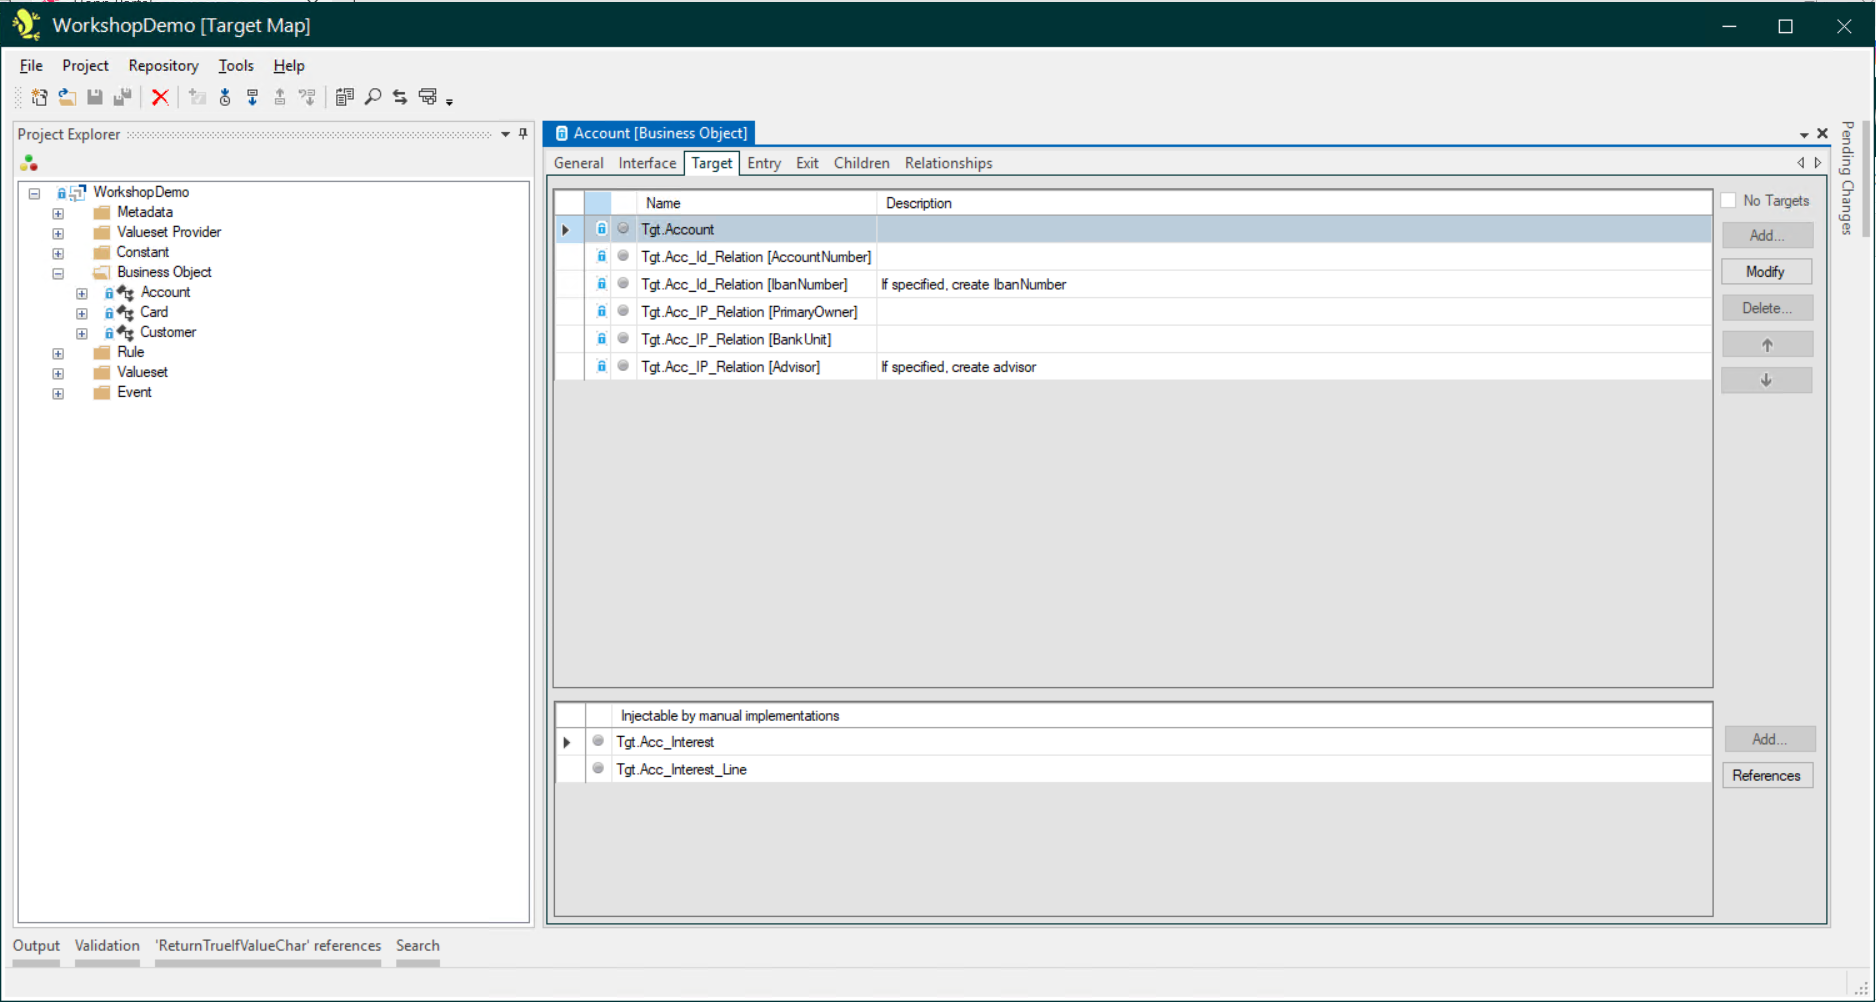Viewport: 1876px width, 1002px height.
Task: Click the red X delete icon
Action: pos(160,97)
